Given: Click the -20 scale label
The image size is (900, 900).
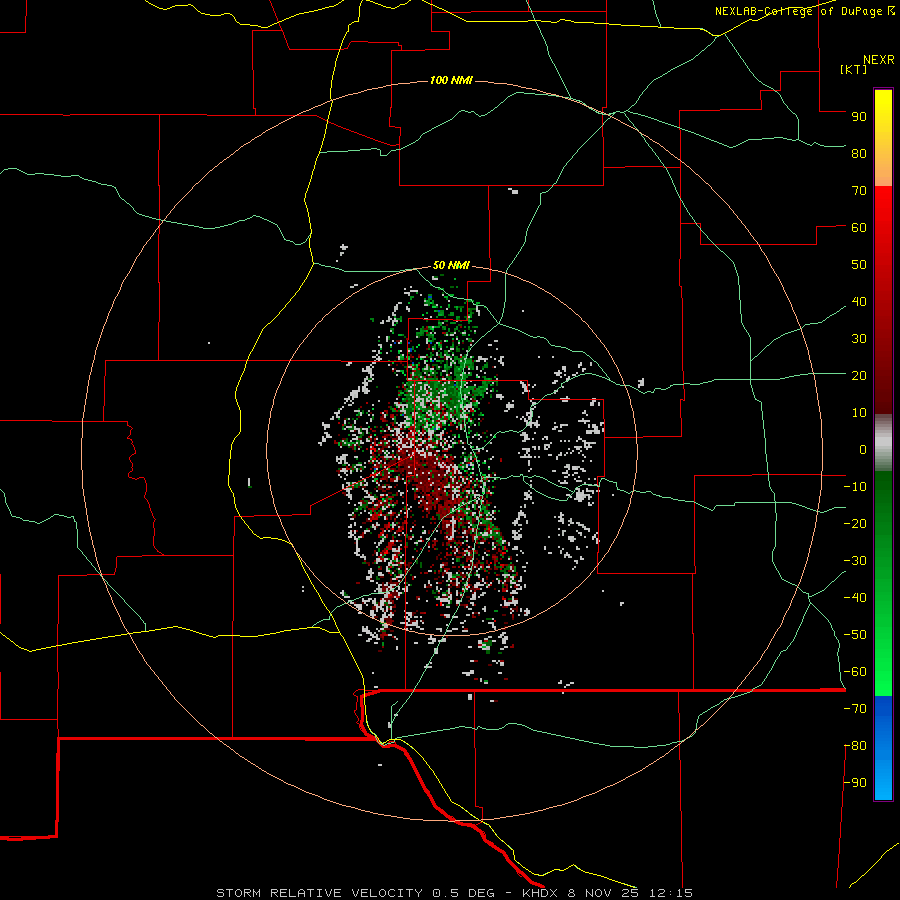Looking at the screenshot, I should click(855, 523).
